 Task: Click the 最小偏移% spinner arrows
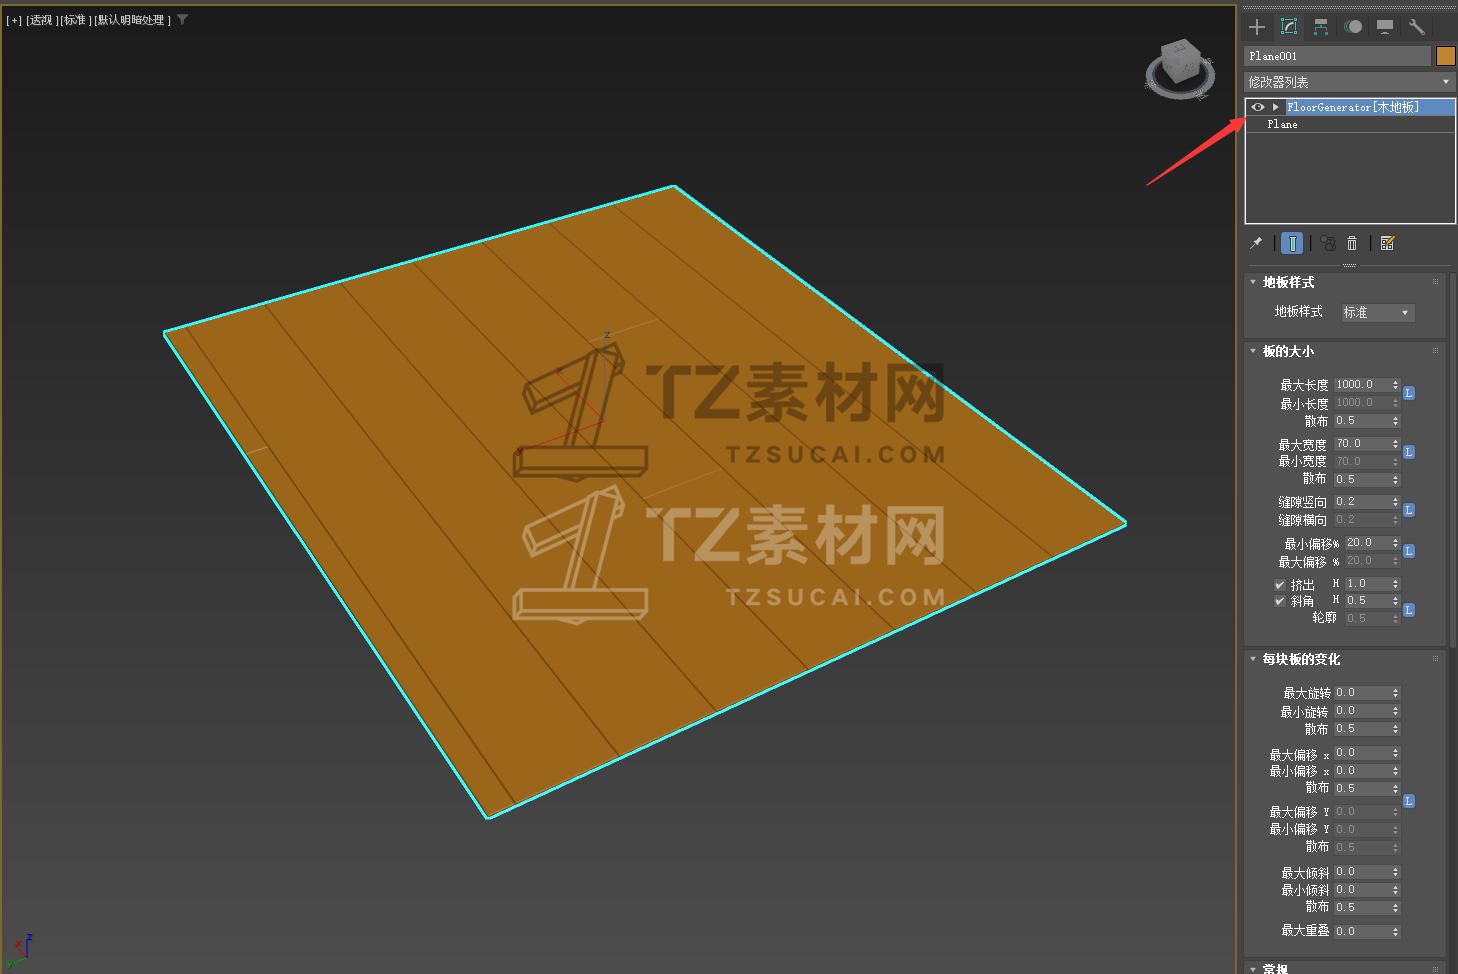pyautogui.click(x=1396, y=543)
